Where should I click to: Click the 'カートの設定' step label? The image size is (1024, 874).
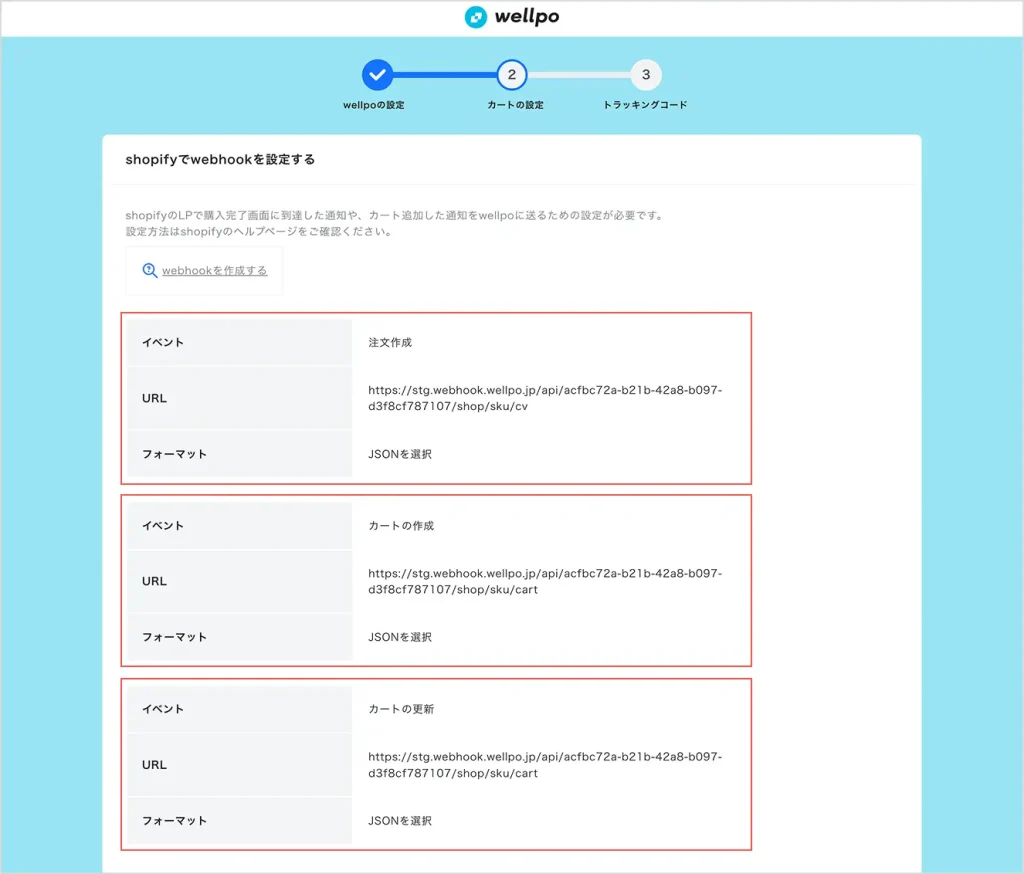pyautogui.click(x=513, y=105)
